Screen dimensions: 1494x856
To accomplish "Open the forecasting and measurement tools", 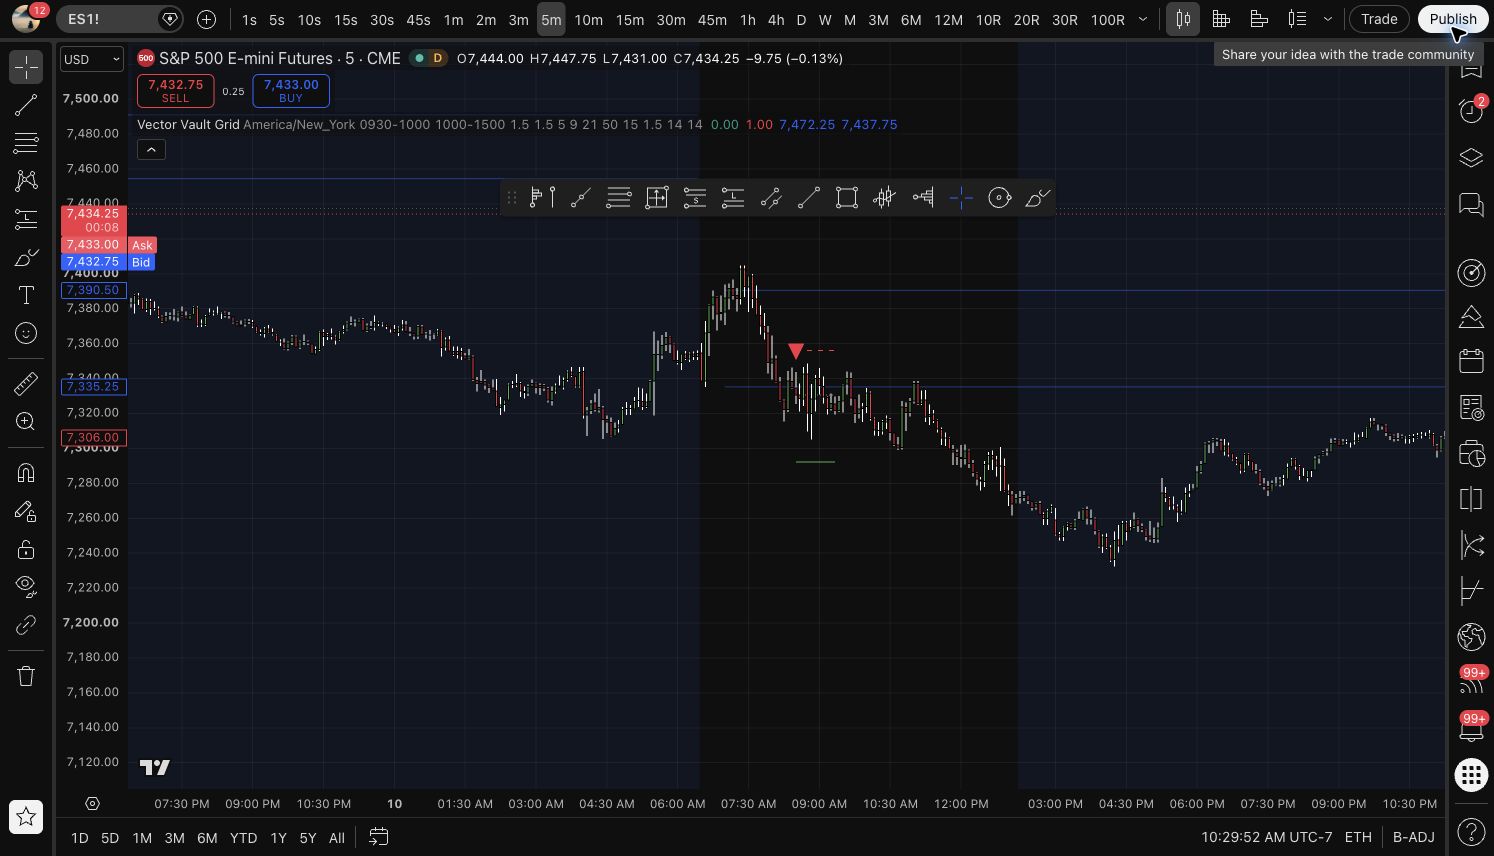I will 26,219.
